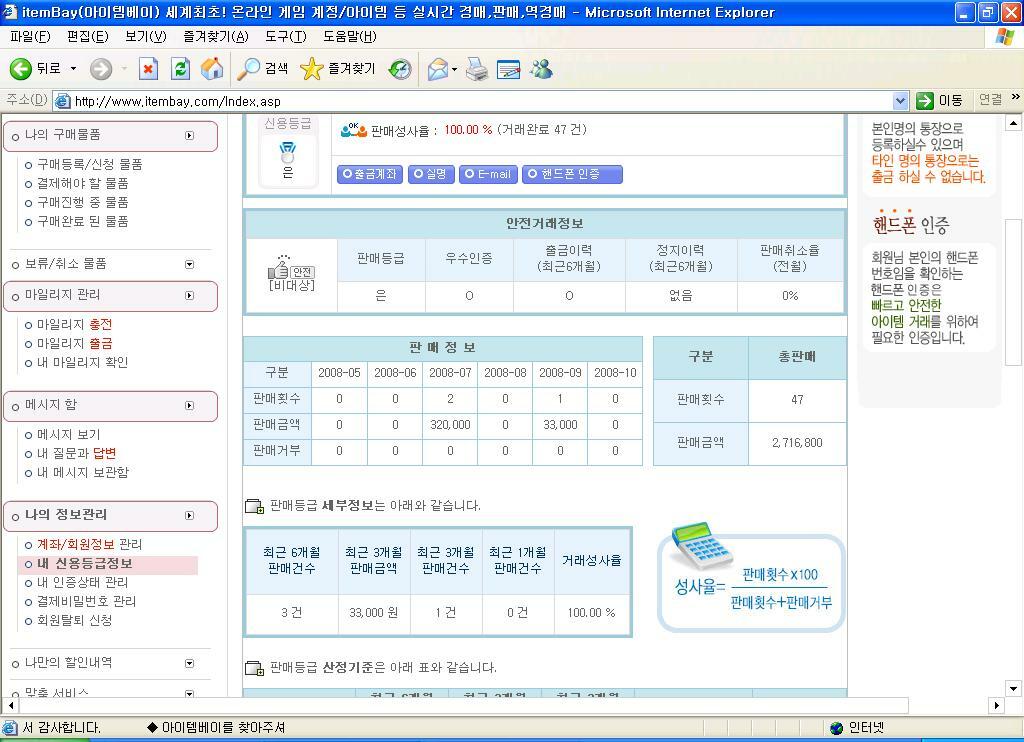Click folder icon beside 판매등급 산정기준

pyautogui.click(x=254, y=668)
